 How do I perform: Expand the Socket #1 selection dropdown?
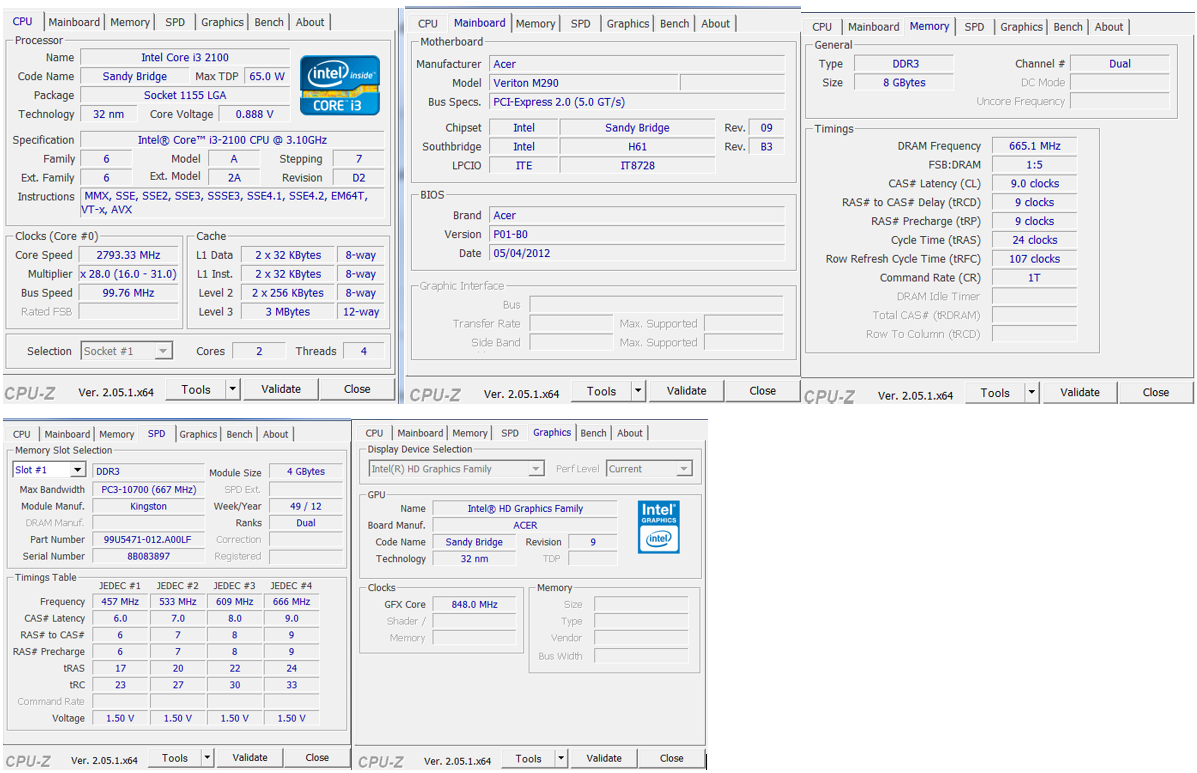[163, 351]
